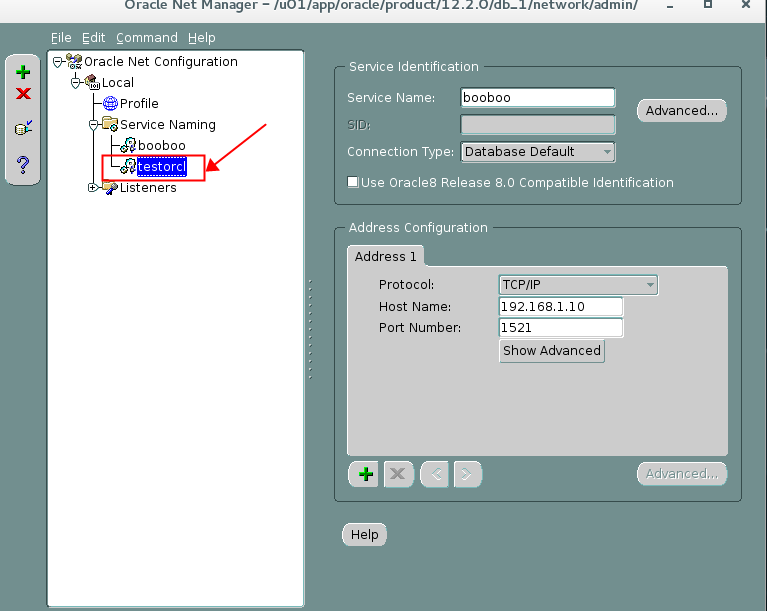Click the Show Advanced button
This screenshot has width=767, height=611.
point(551,351)
